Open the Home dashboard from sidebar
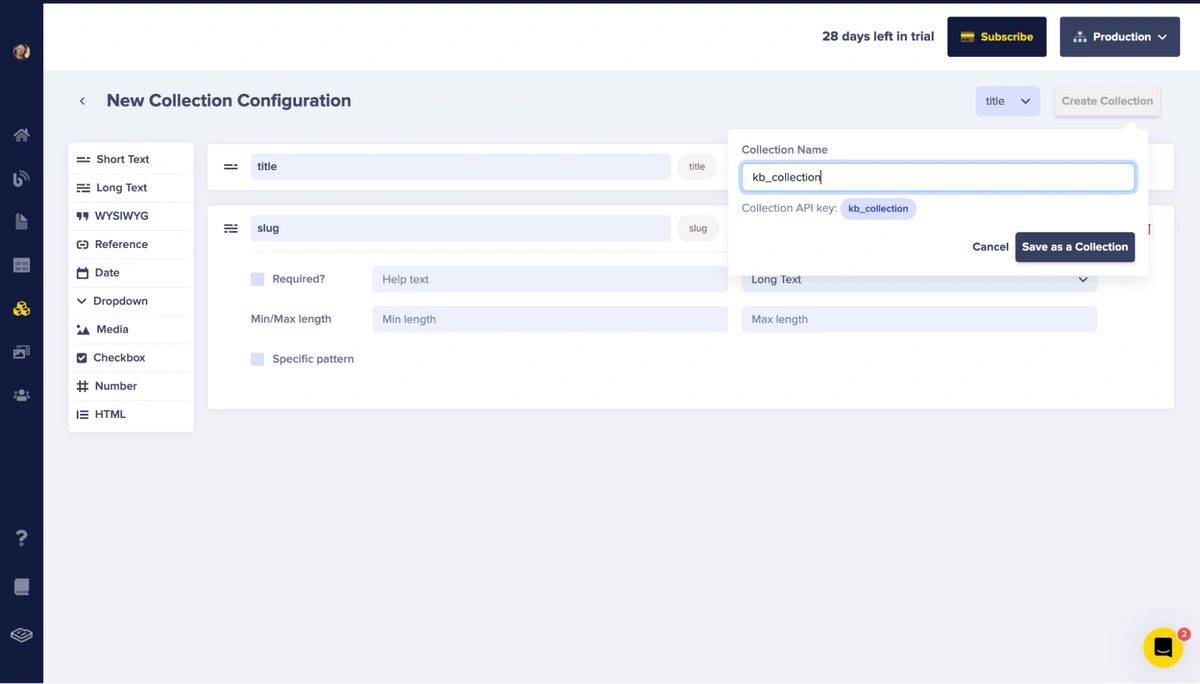The width and height of the screenshot is (1200, 684). (x=21, y=135)
